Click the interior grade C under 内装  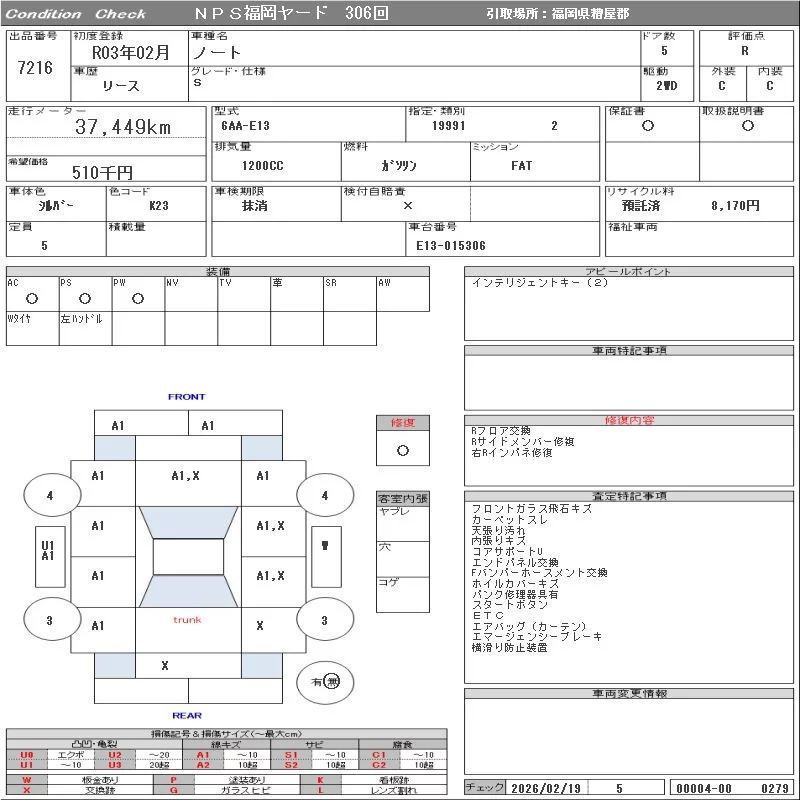(769, 86)
